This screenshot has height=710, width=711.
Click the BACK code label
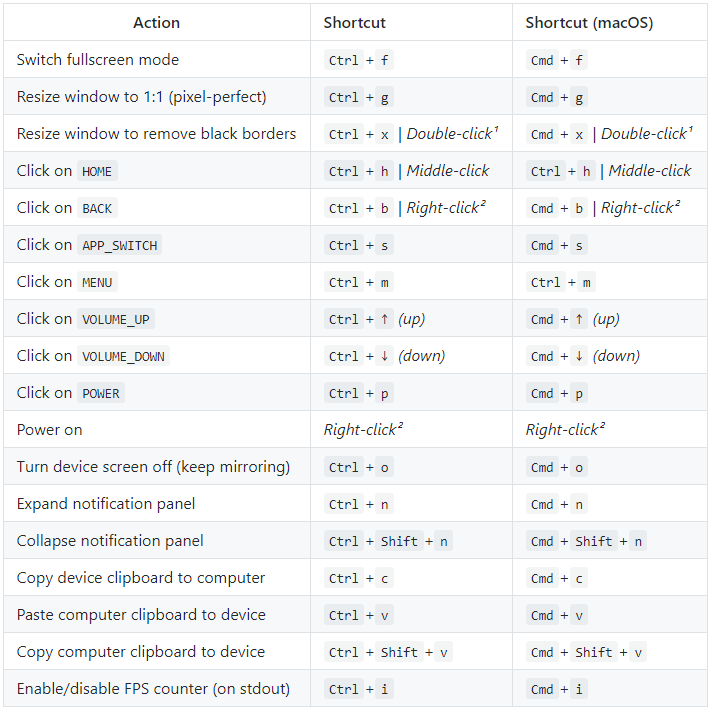pyautogui.click(x=97, y=208)
